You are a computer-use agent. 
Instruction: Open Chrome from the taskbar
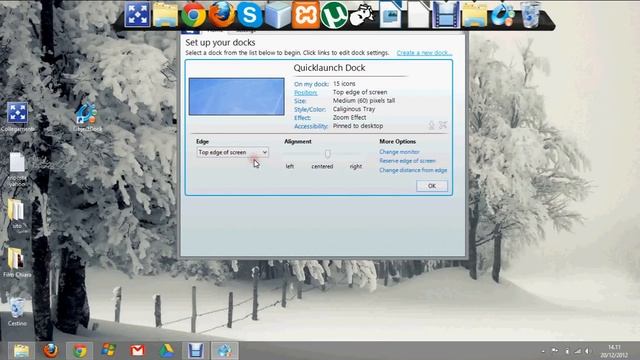pos(80,351)
